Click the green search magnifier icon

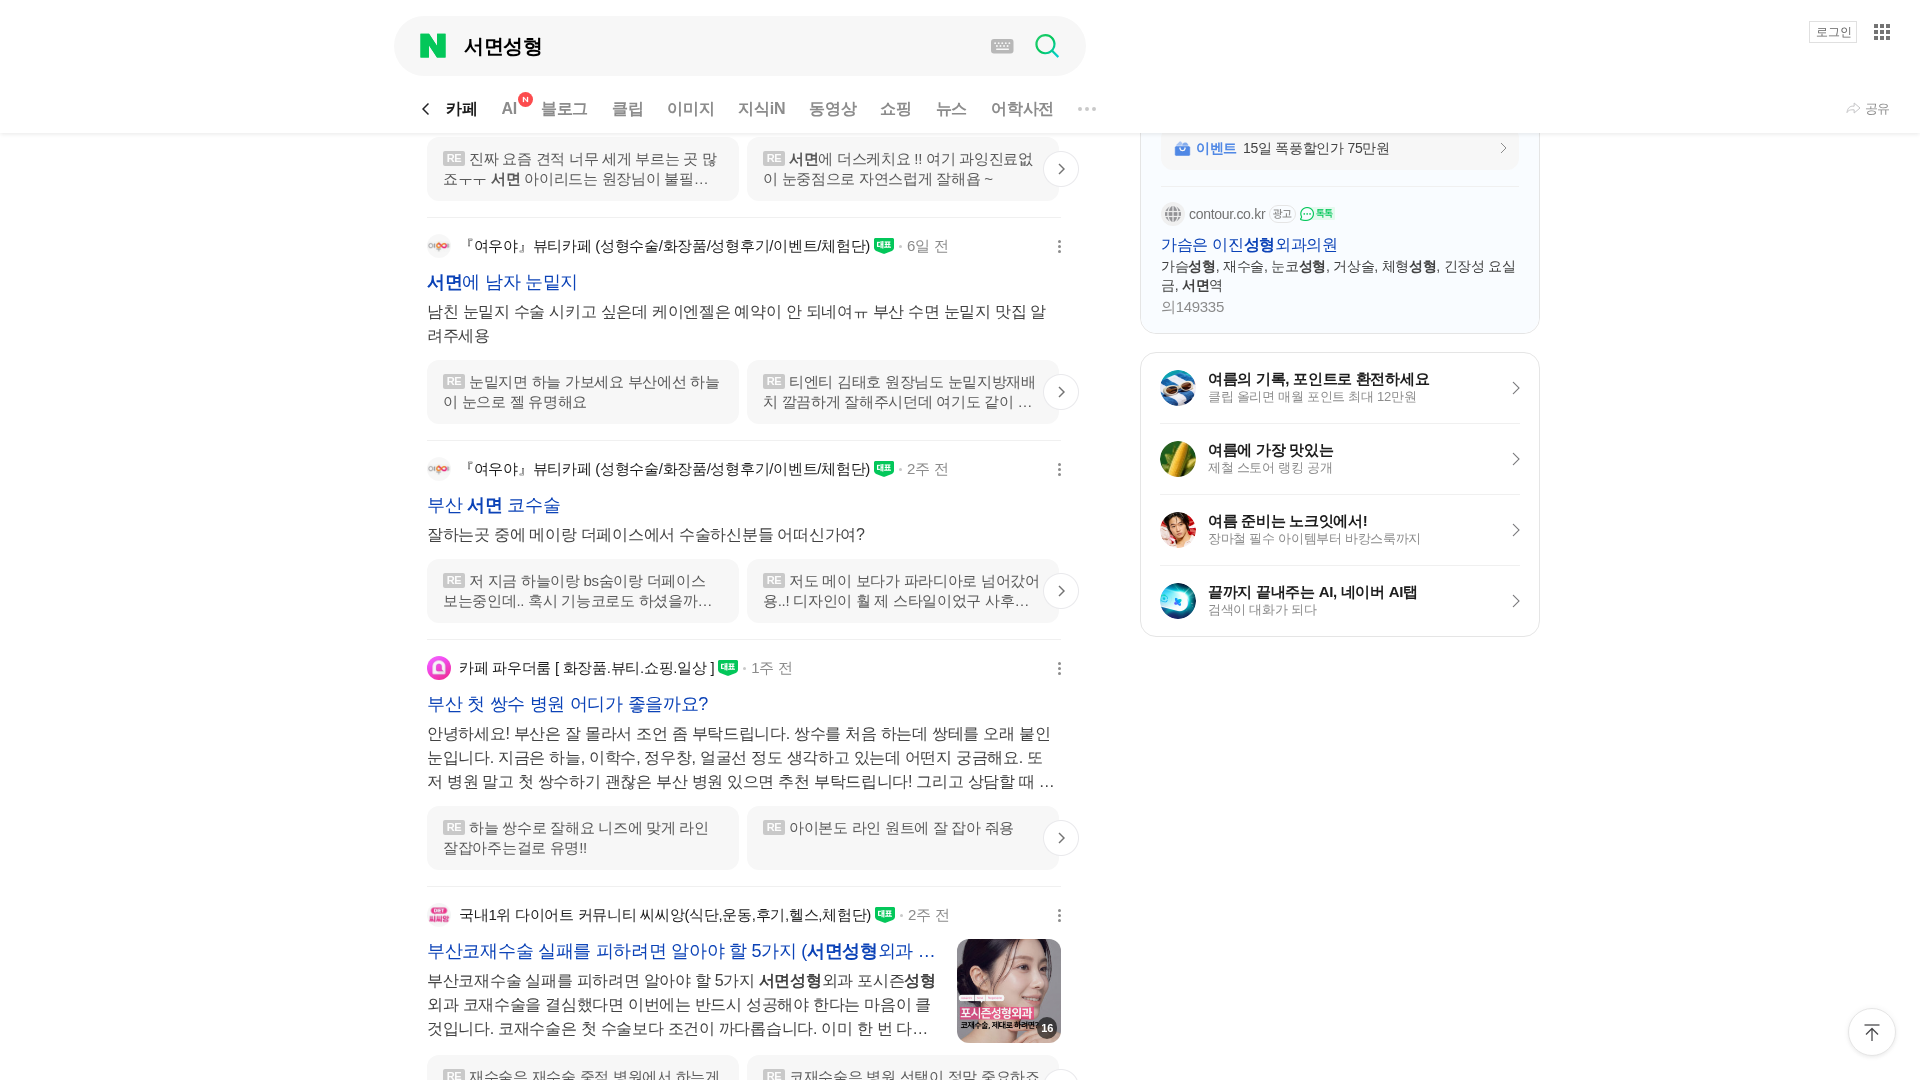pyautogui.click(x=1047, y=46)
